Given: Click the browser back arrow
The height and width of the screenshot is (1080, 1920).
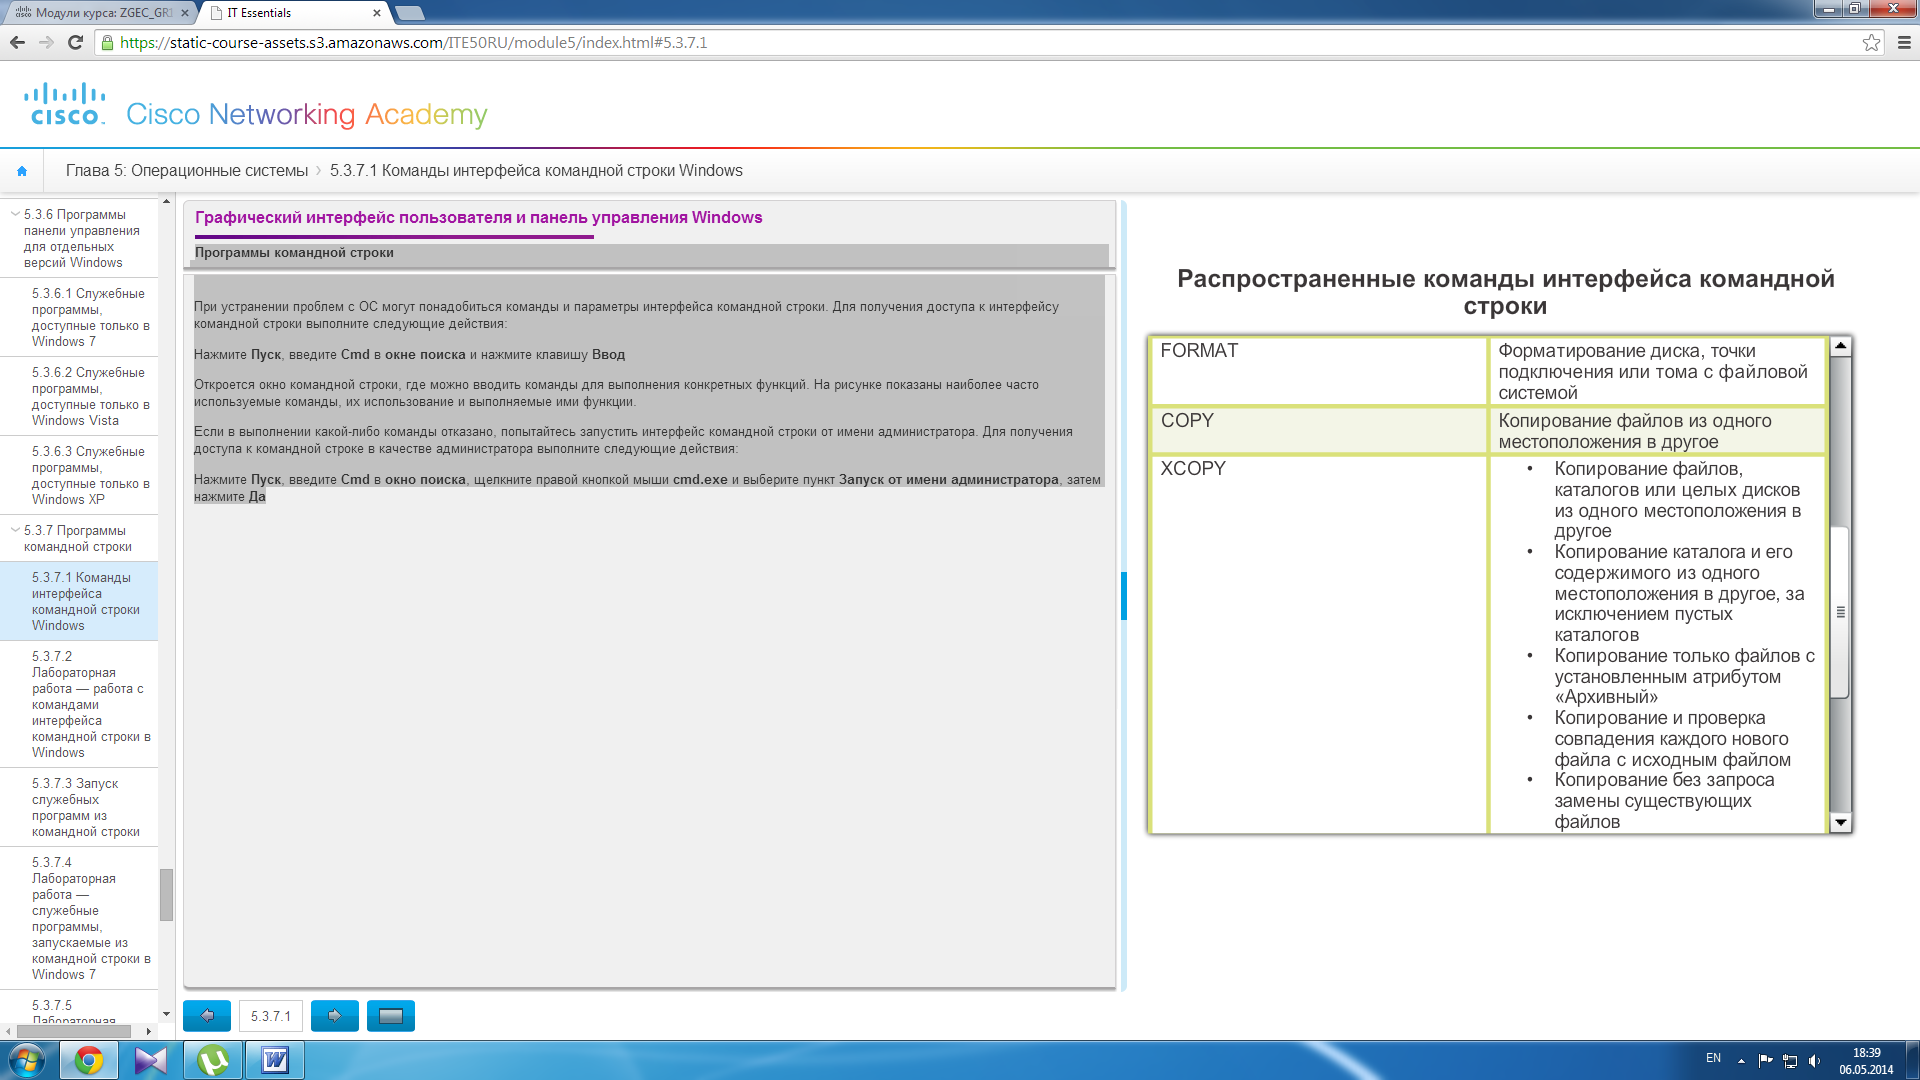Looking at the screenshot, I should (x=17, y=42).
